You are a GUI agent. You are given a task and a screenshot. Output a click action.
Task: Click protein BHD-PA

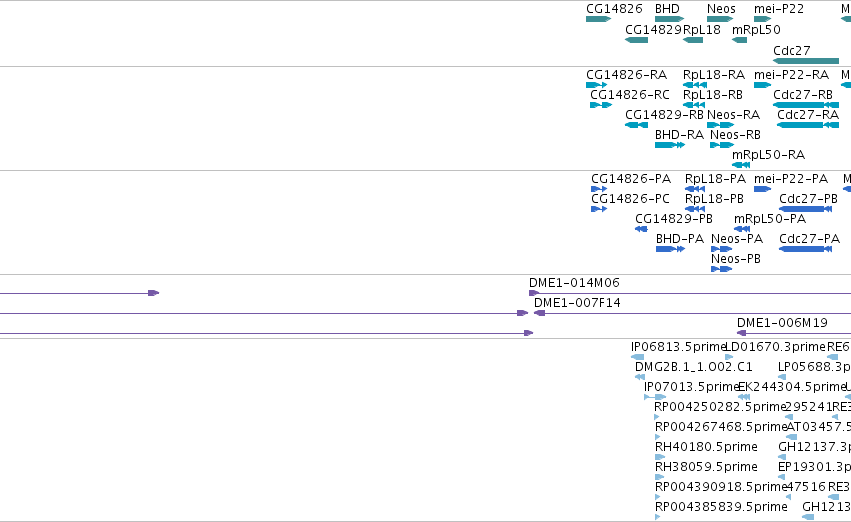670,249
